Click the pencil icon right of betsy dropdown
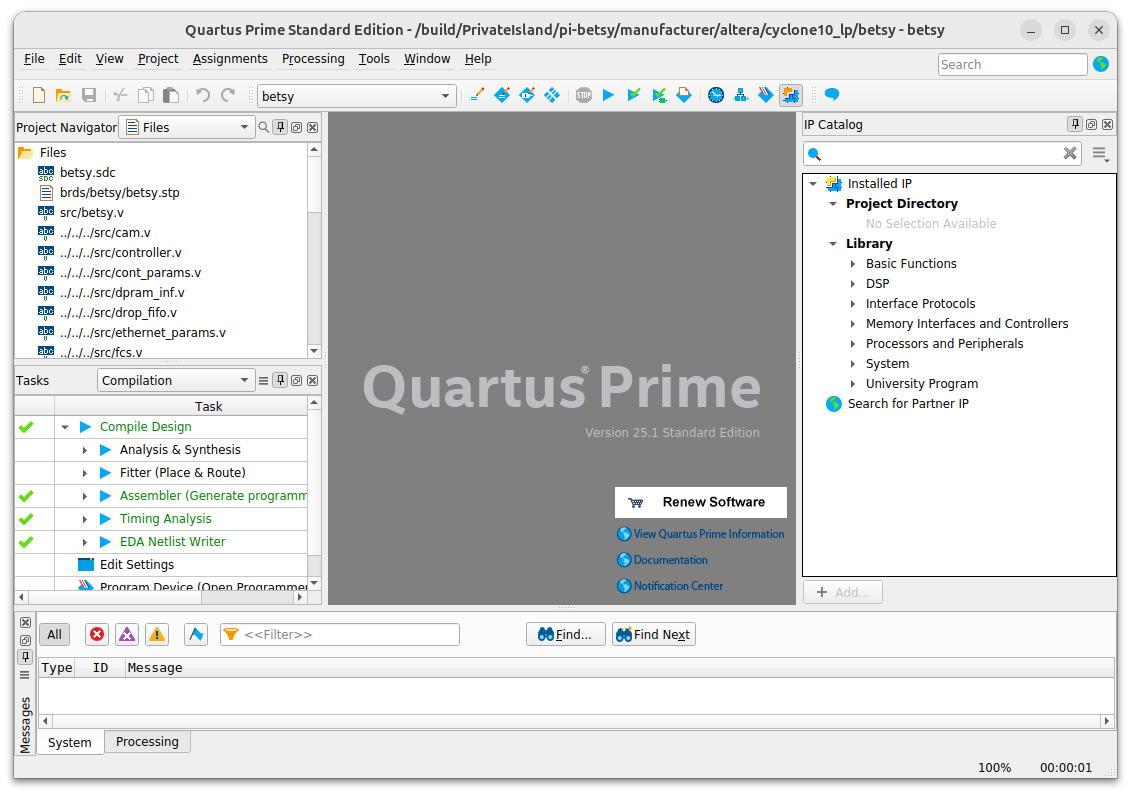Image resolution: width=1131 pixels, height=795 pixels. pos(477,96)
